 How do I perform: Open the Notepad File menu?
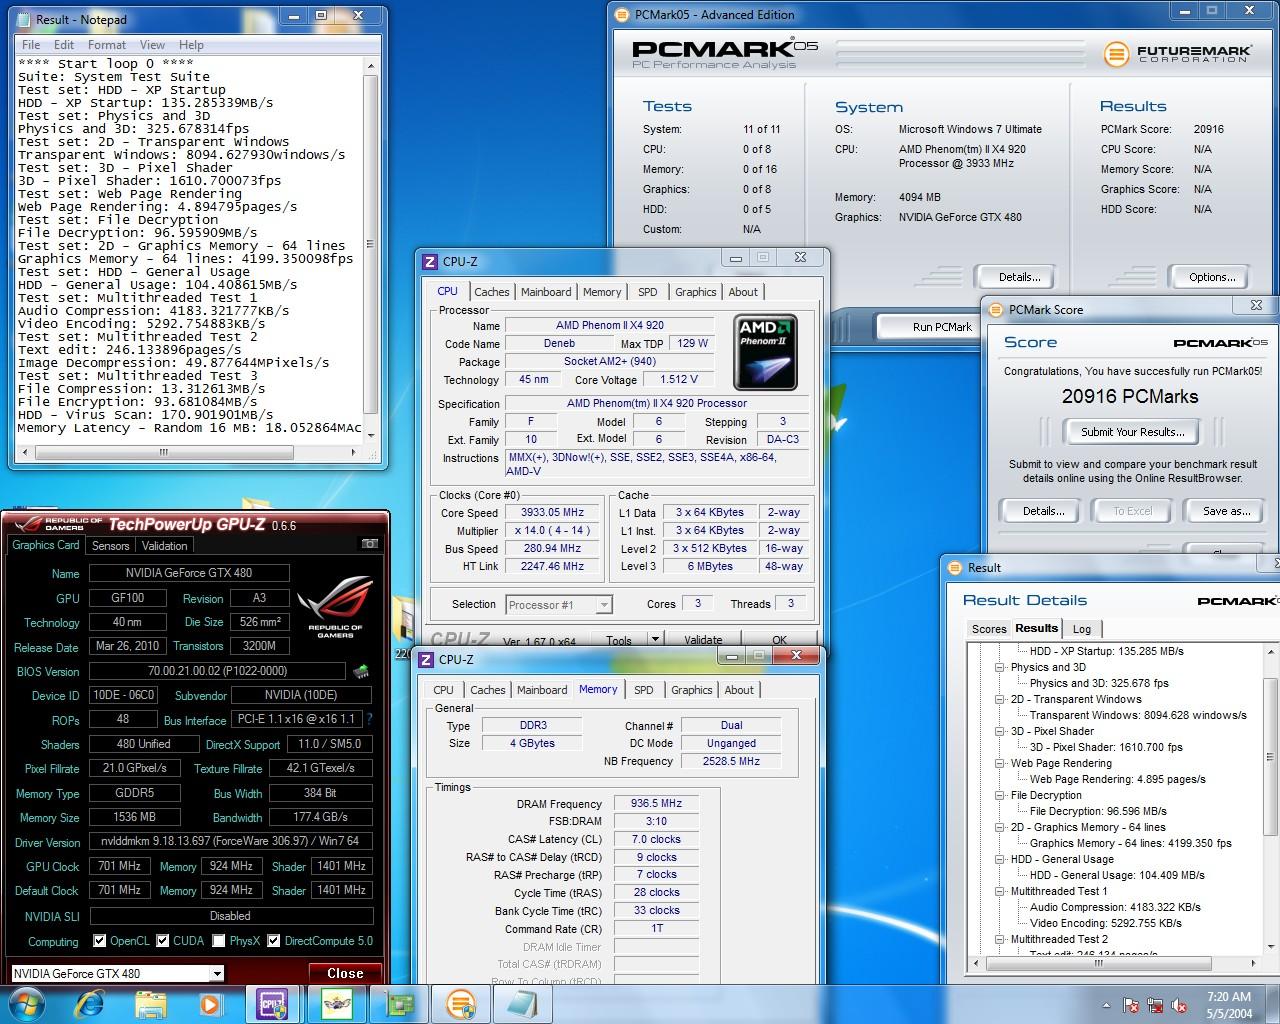[31, 45]
